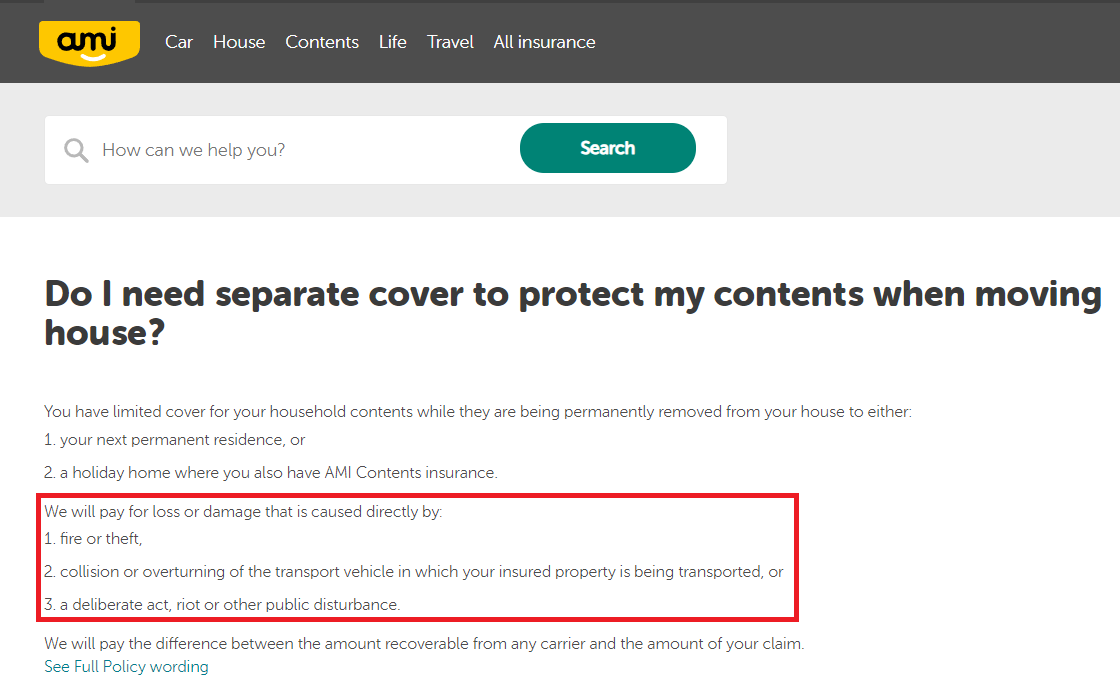Click the AMI logo to go home
1120x688 pixels.
click(x=89, y=43)
